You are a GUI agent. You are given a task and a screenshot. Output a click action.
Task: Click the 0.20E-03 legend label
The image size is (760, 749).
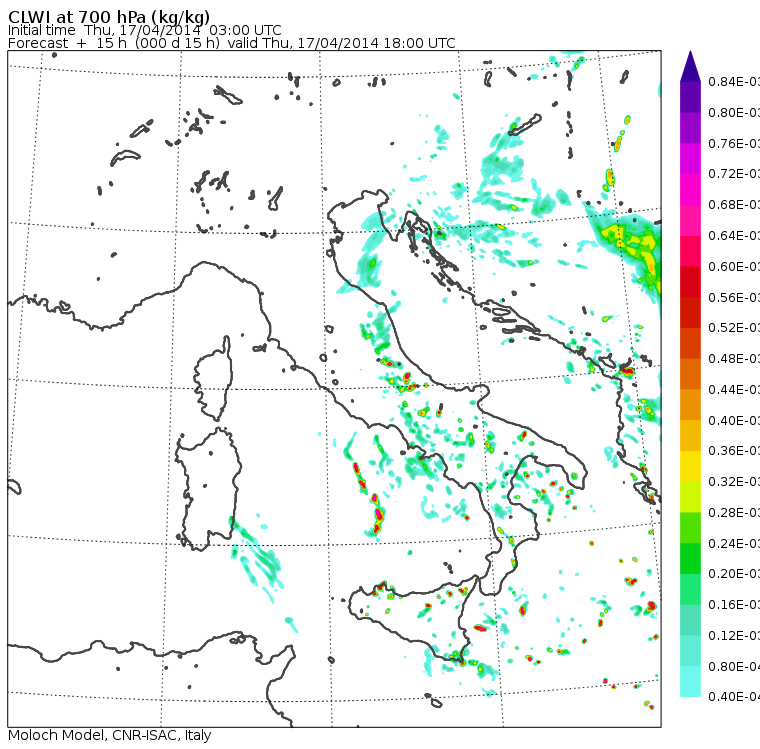(x=734, y=574)
